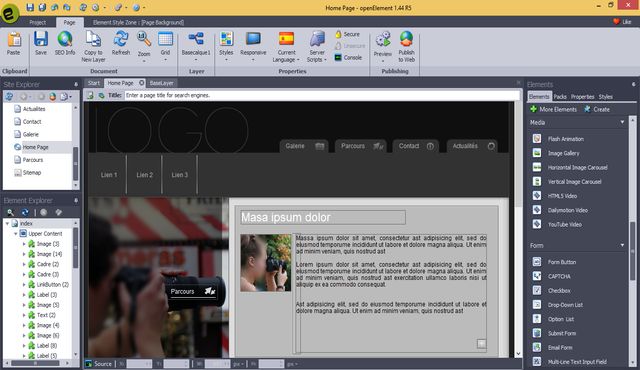Switch to the Project ribbon tab
Viewport: 640px width, 370px height.
click(38, 22)
